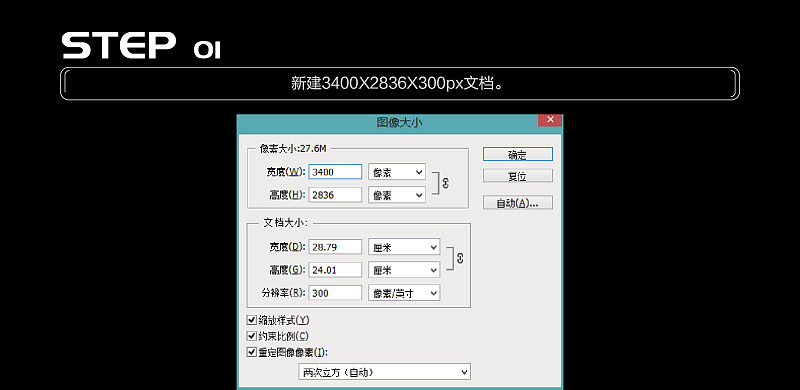The height and width of the screenshot is (390, 800).
Task: Open the pixel height unit dropdown
Action: [x=397, y=195]
